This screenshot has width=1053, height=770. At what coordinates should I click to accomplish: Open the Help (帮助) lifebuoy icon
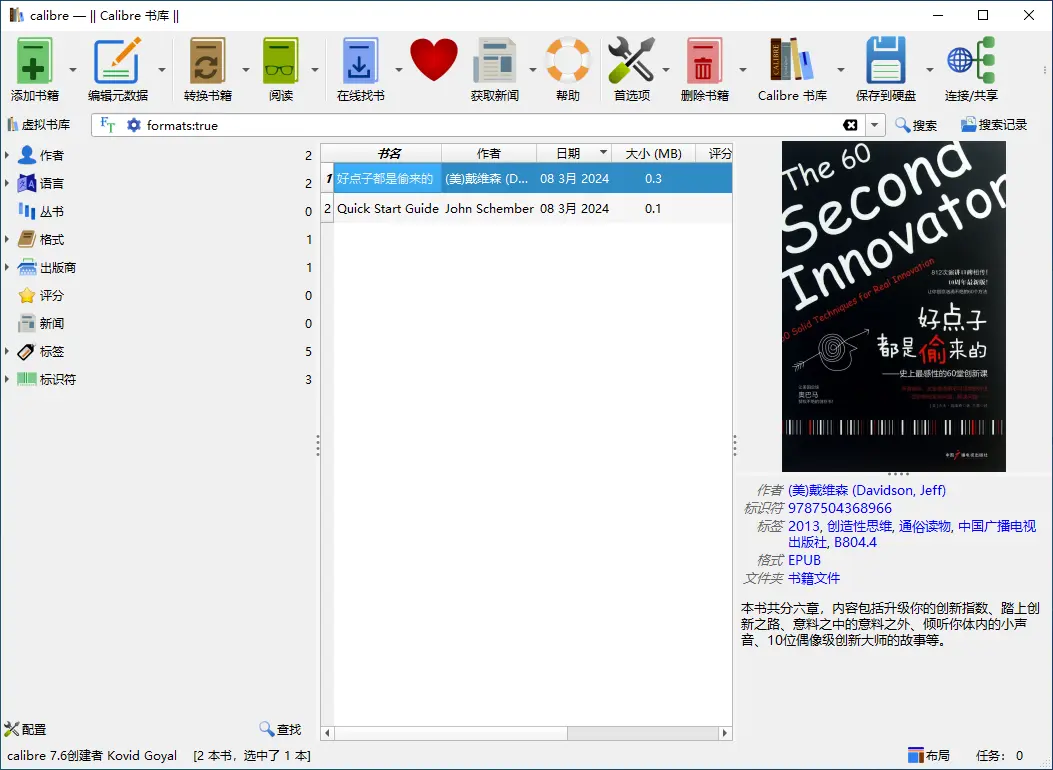coord(568,62)
